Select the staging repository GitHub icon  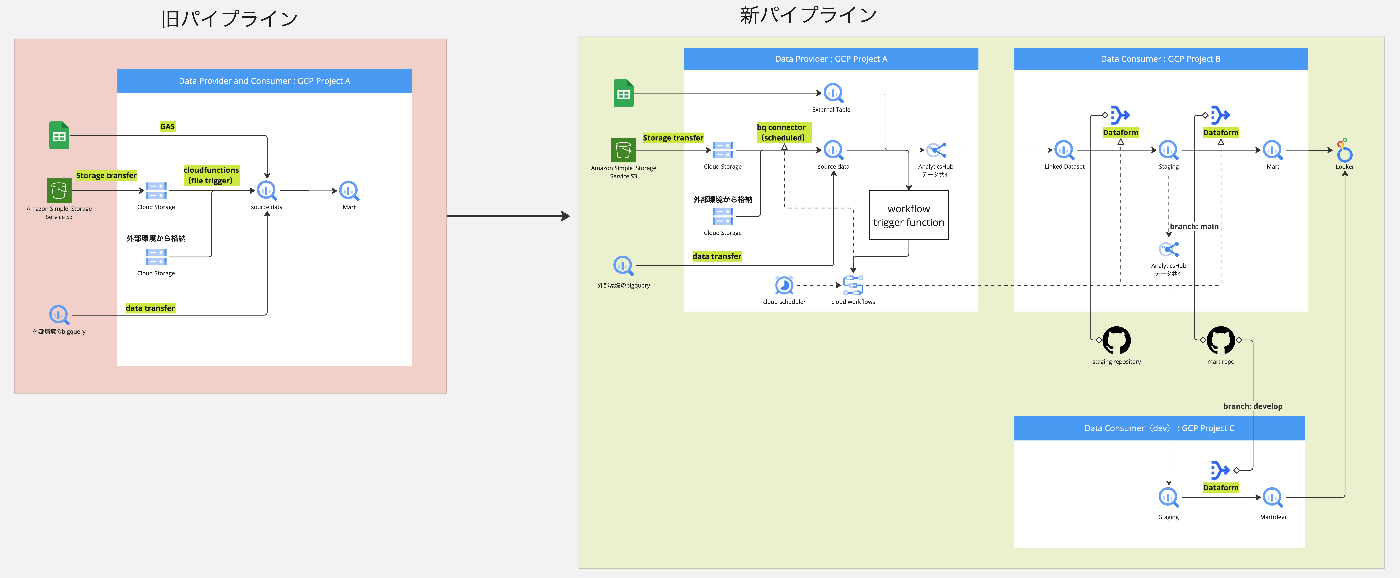(1115, 339)
